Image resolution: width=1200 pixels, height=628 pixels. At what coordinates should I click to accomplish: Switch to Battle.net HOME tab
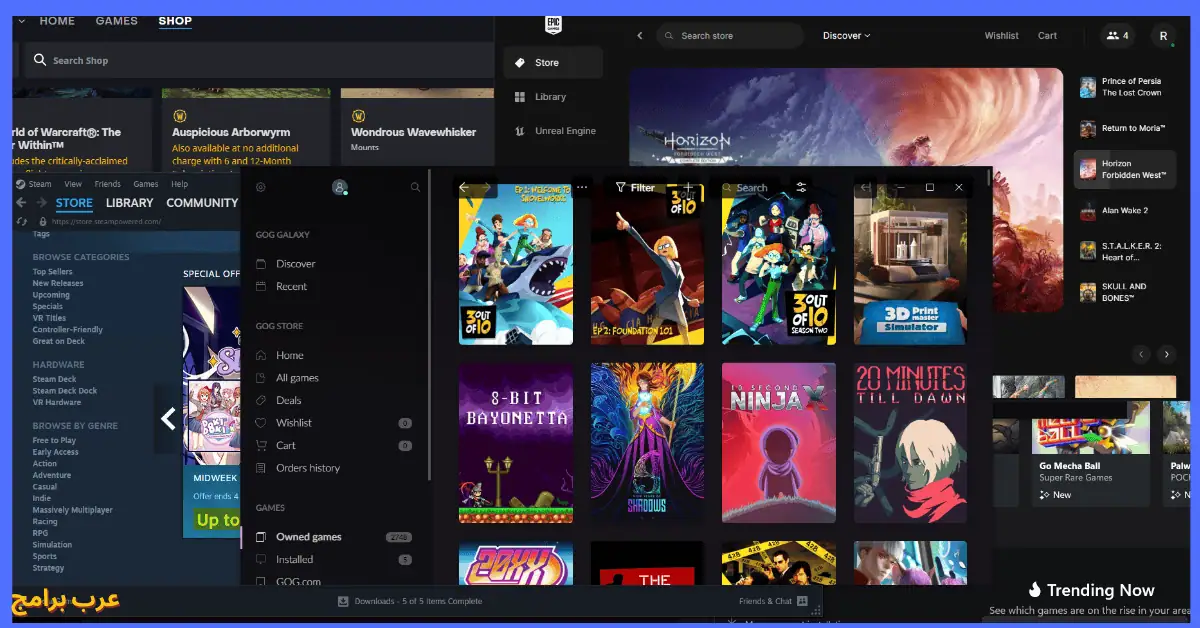pos(57,21)
